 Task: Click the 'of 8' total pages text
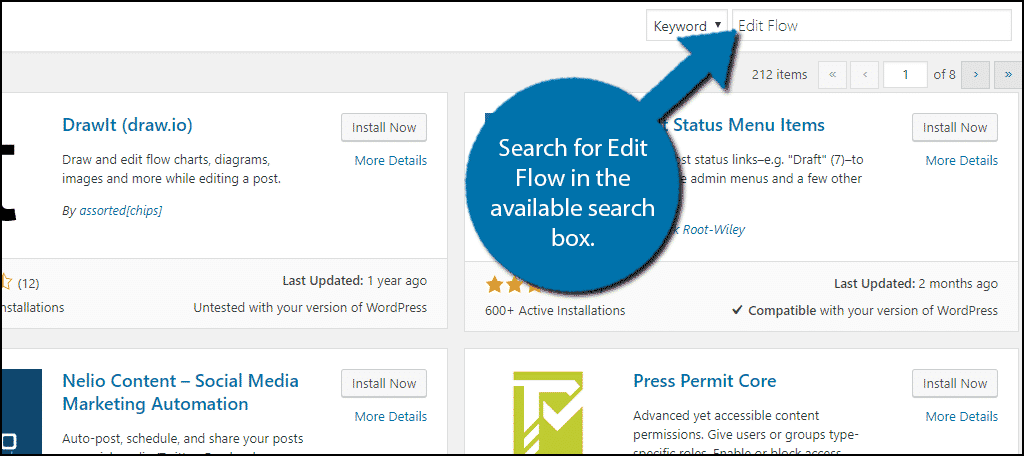point(944,74)
